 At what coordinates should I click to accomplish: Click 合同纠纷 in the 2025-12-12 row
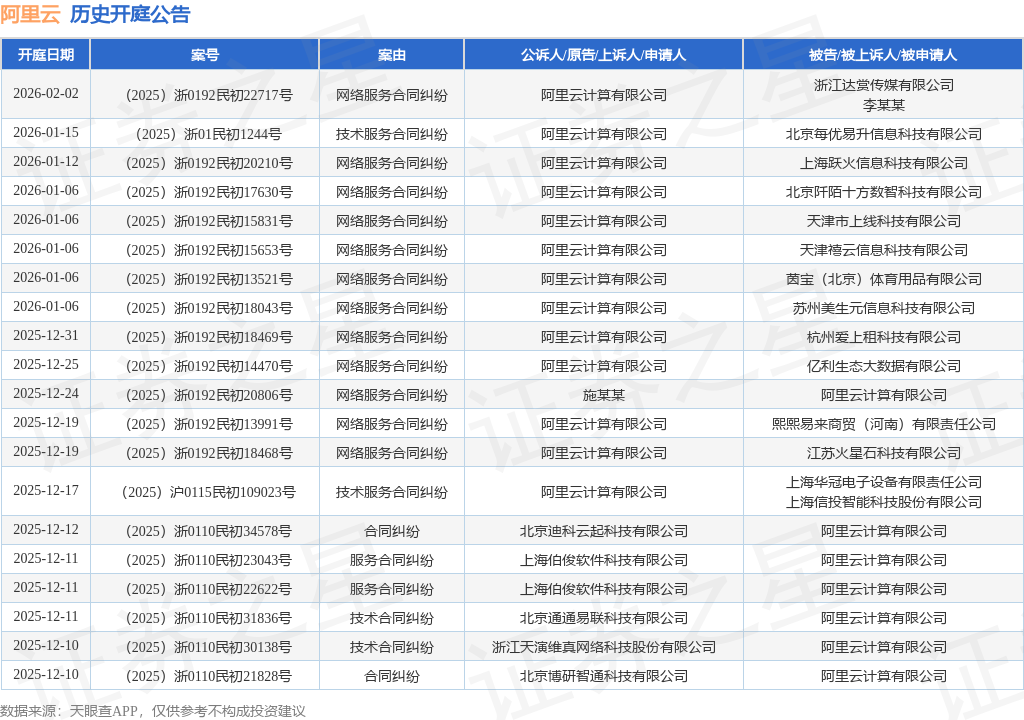tap(392, 531)
